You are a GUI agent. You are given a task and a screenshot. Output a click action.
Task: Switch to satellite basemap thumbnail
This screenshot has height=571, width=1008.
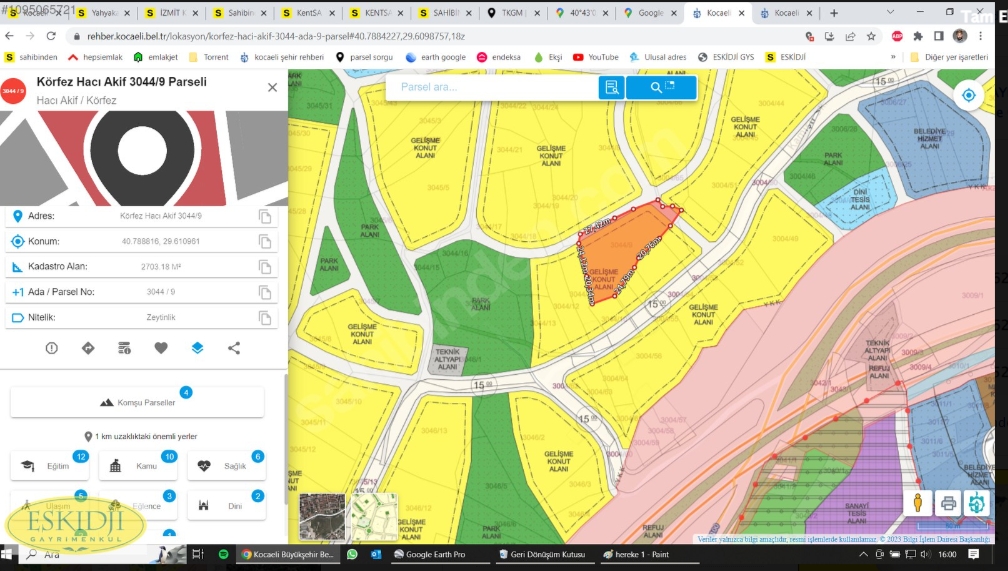click(x=322, y=517)
